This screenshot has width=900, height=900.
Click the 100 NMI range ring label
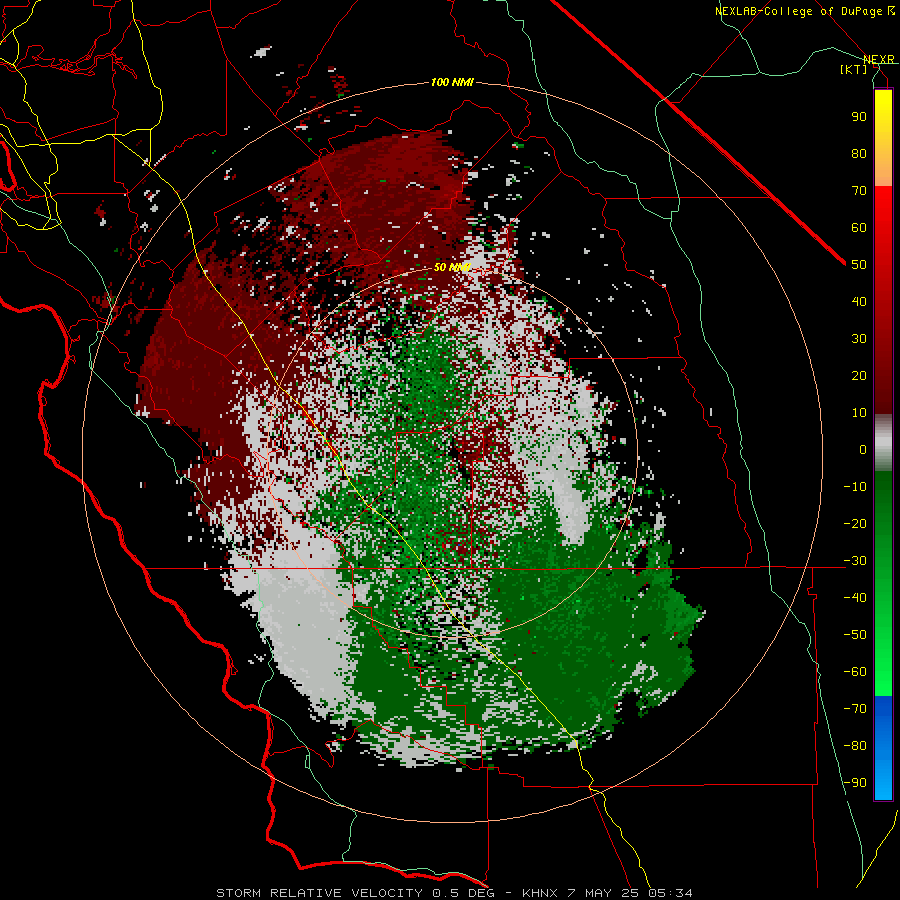(452, 82)
